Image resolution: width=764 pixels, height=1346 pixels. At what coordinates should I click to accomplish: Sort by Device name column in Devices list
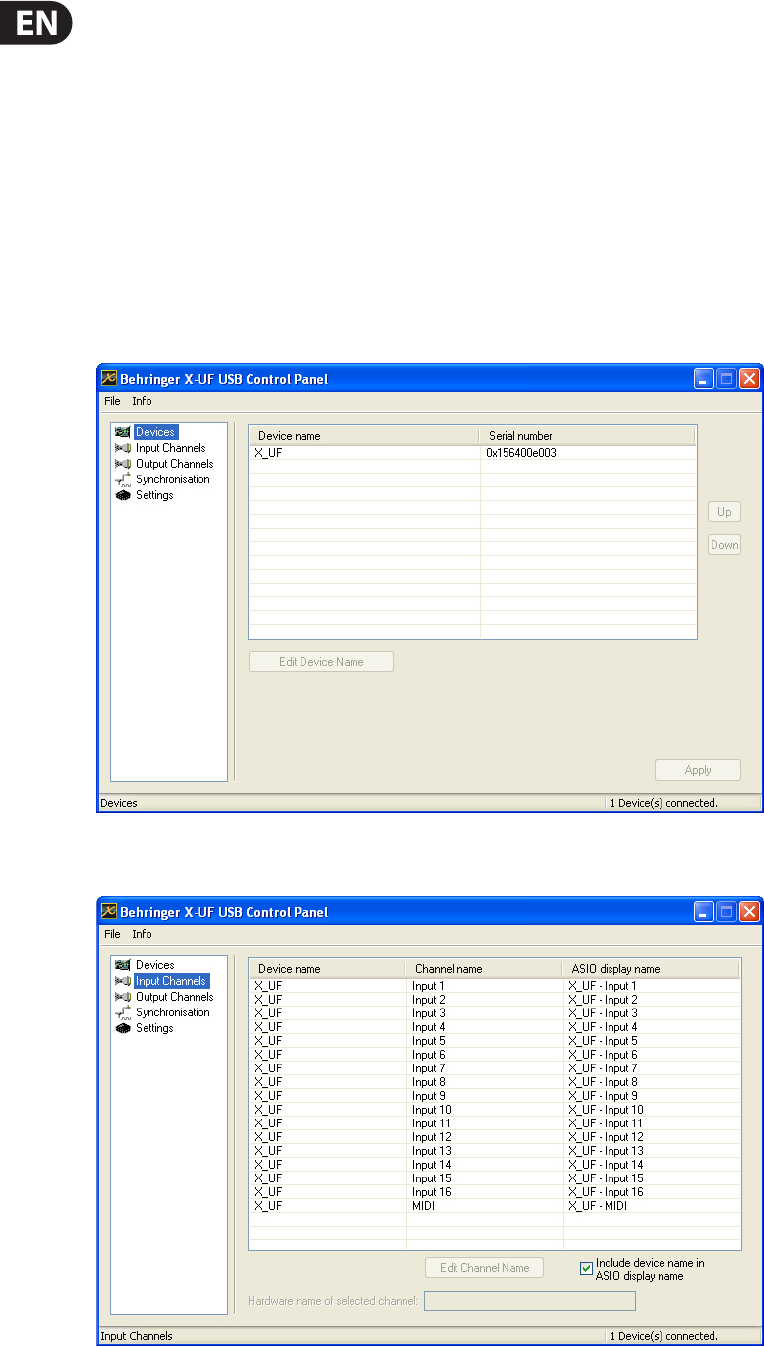[x=364, y=436]
